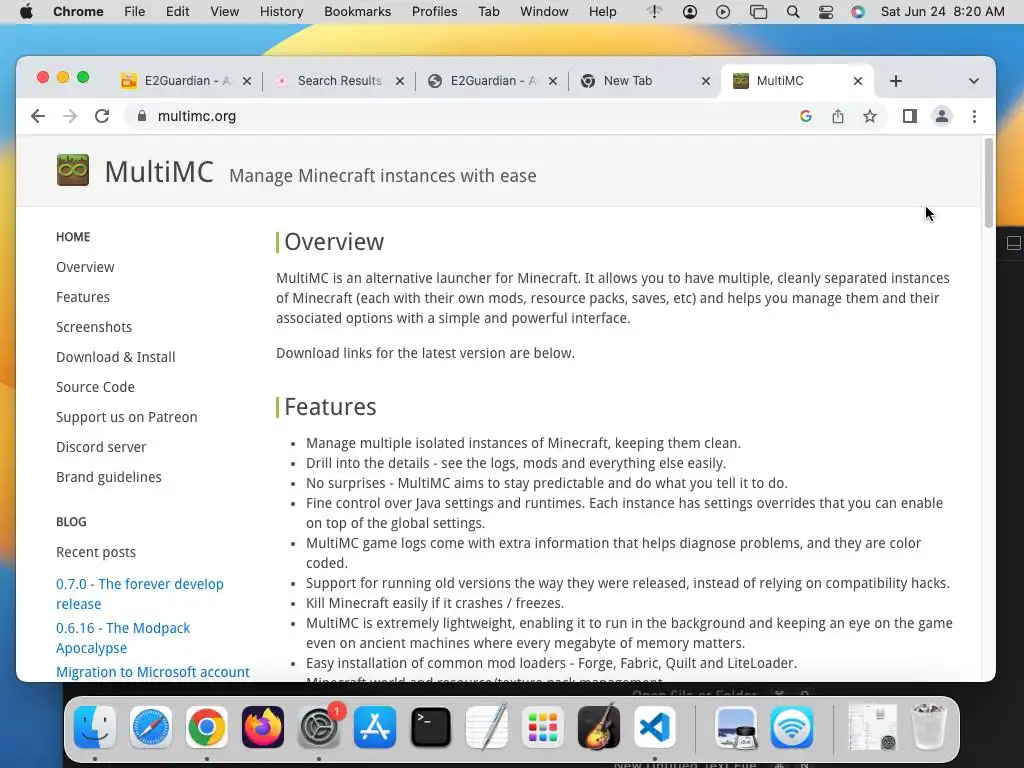Open the 0.7.0 forever develop release post
The image size is (1024, 768).
[x=140, y=594]
